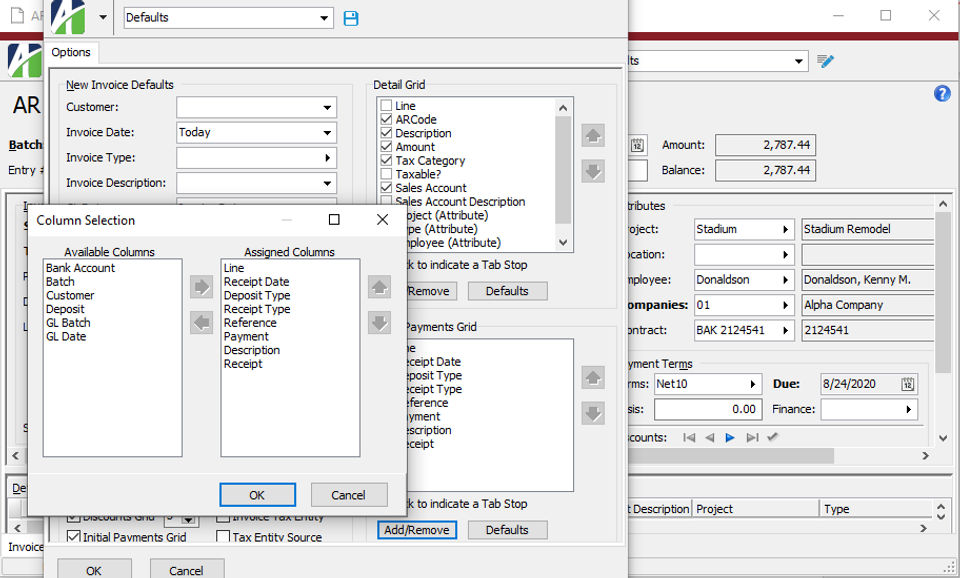Click Defaults button under Detail Grid
This screenshot has height=578, width=960.
(x=507, y=291)
